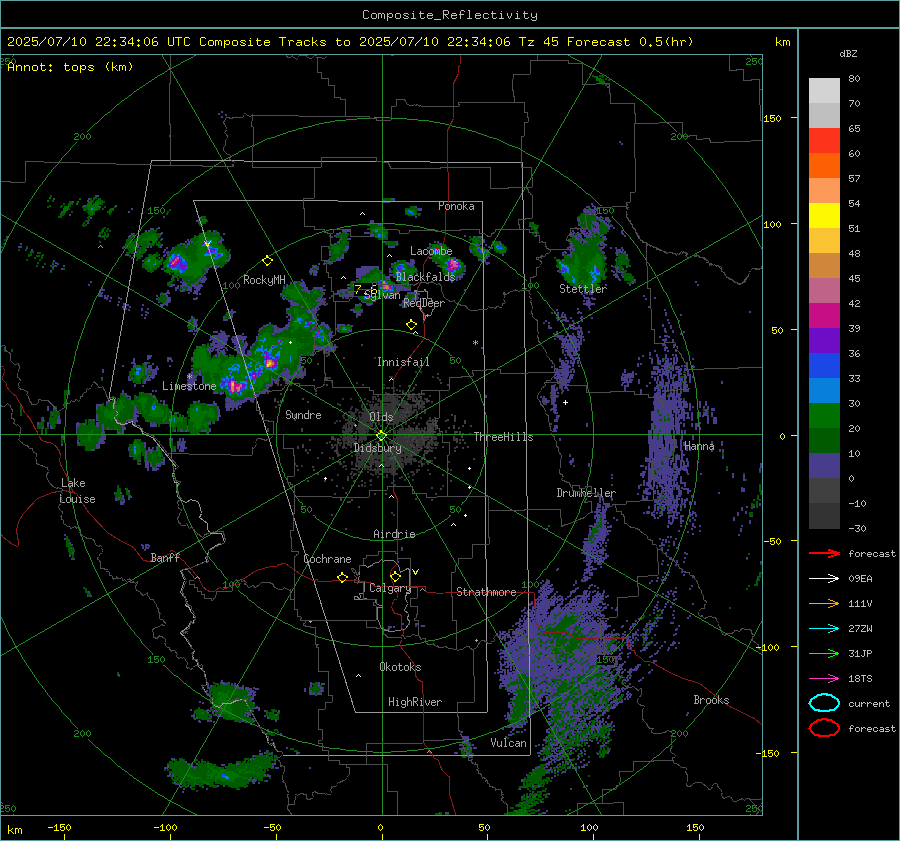Pick the yellow 54-51 dBZ color swatch
900x841 pixels.
[824, 216]
